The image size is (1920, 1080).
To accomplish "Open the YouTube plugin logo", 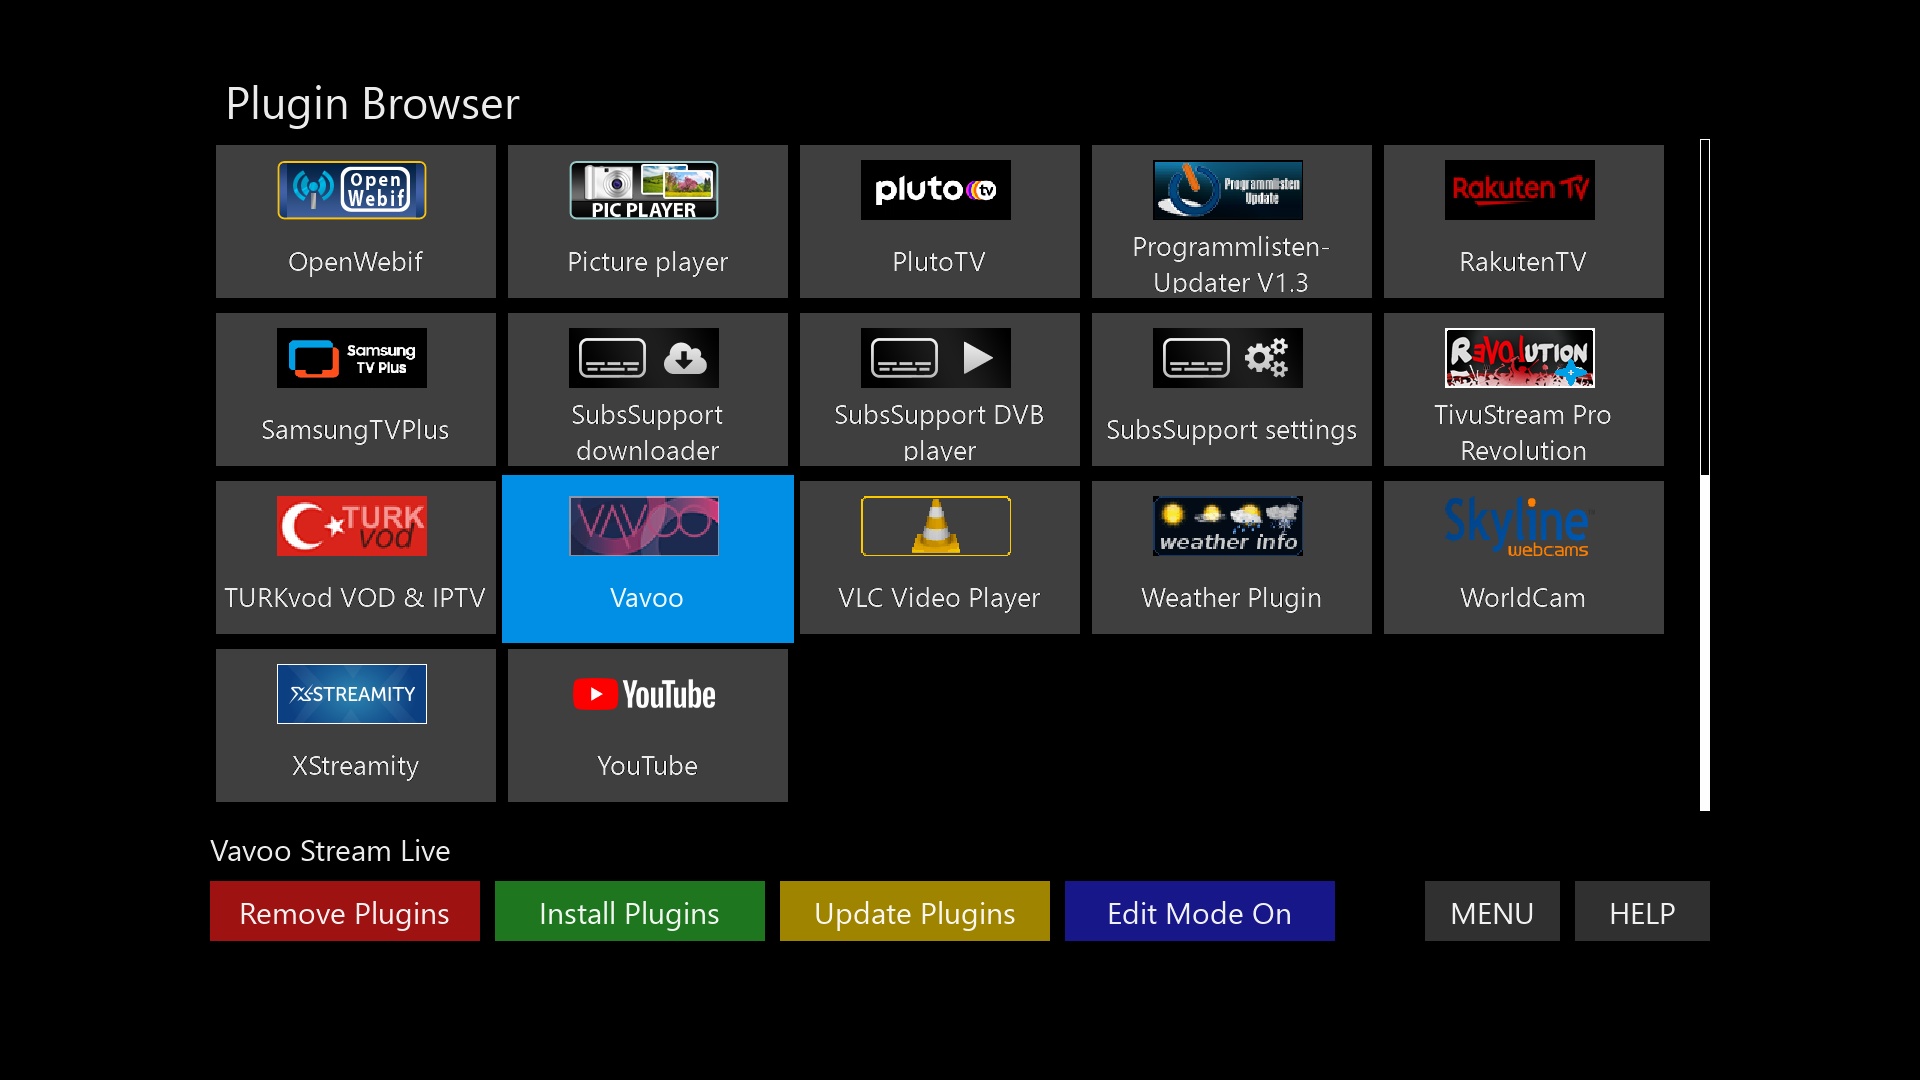I will click(x=644, y=694).
